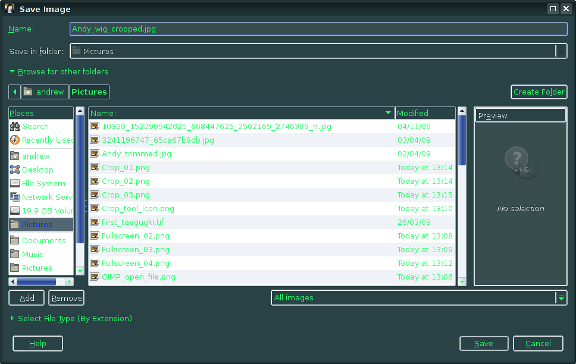
Task: Click the Remove bookmark button
Action: point(66,298)
